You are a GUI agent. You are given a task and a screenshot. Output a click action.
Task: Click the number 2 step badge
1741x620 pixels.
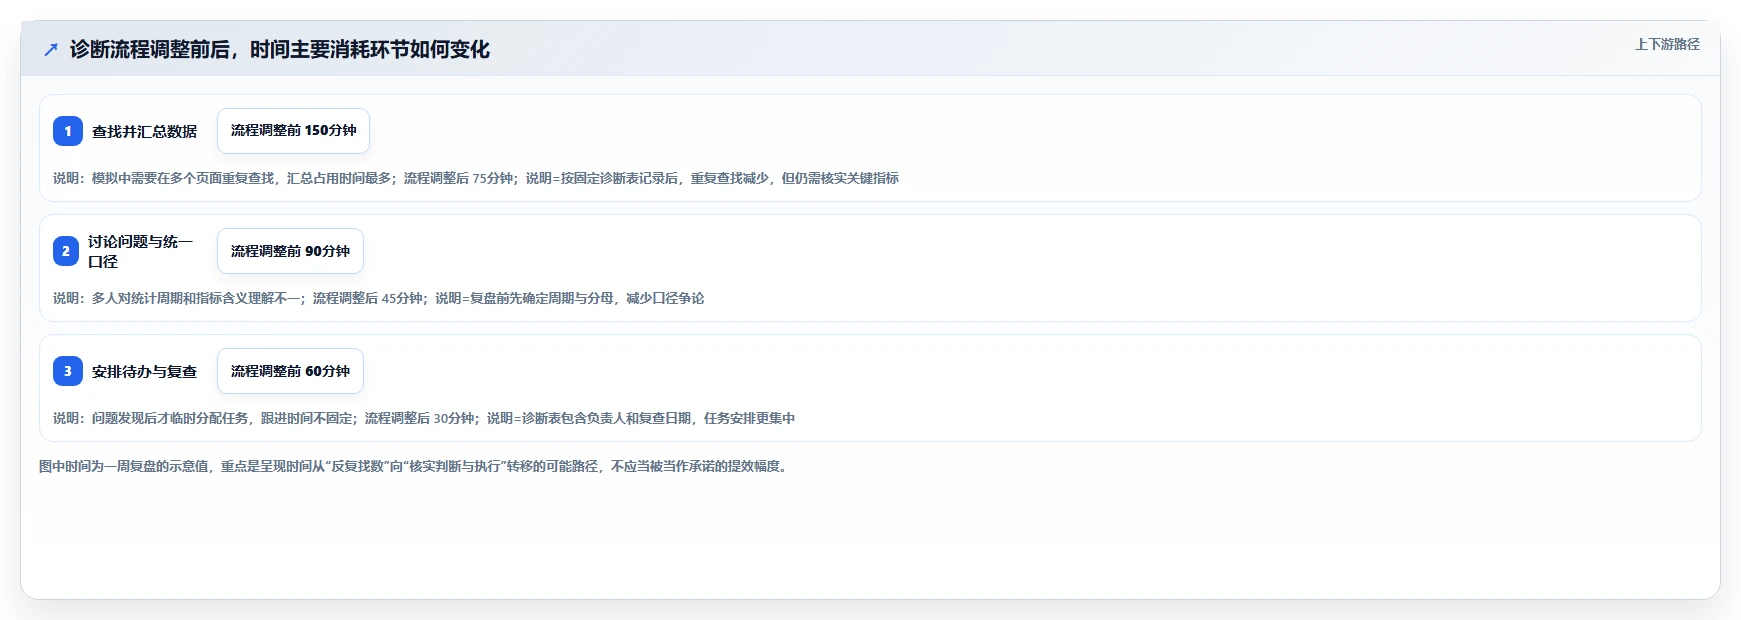click(x=66, y=251)
